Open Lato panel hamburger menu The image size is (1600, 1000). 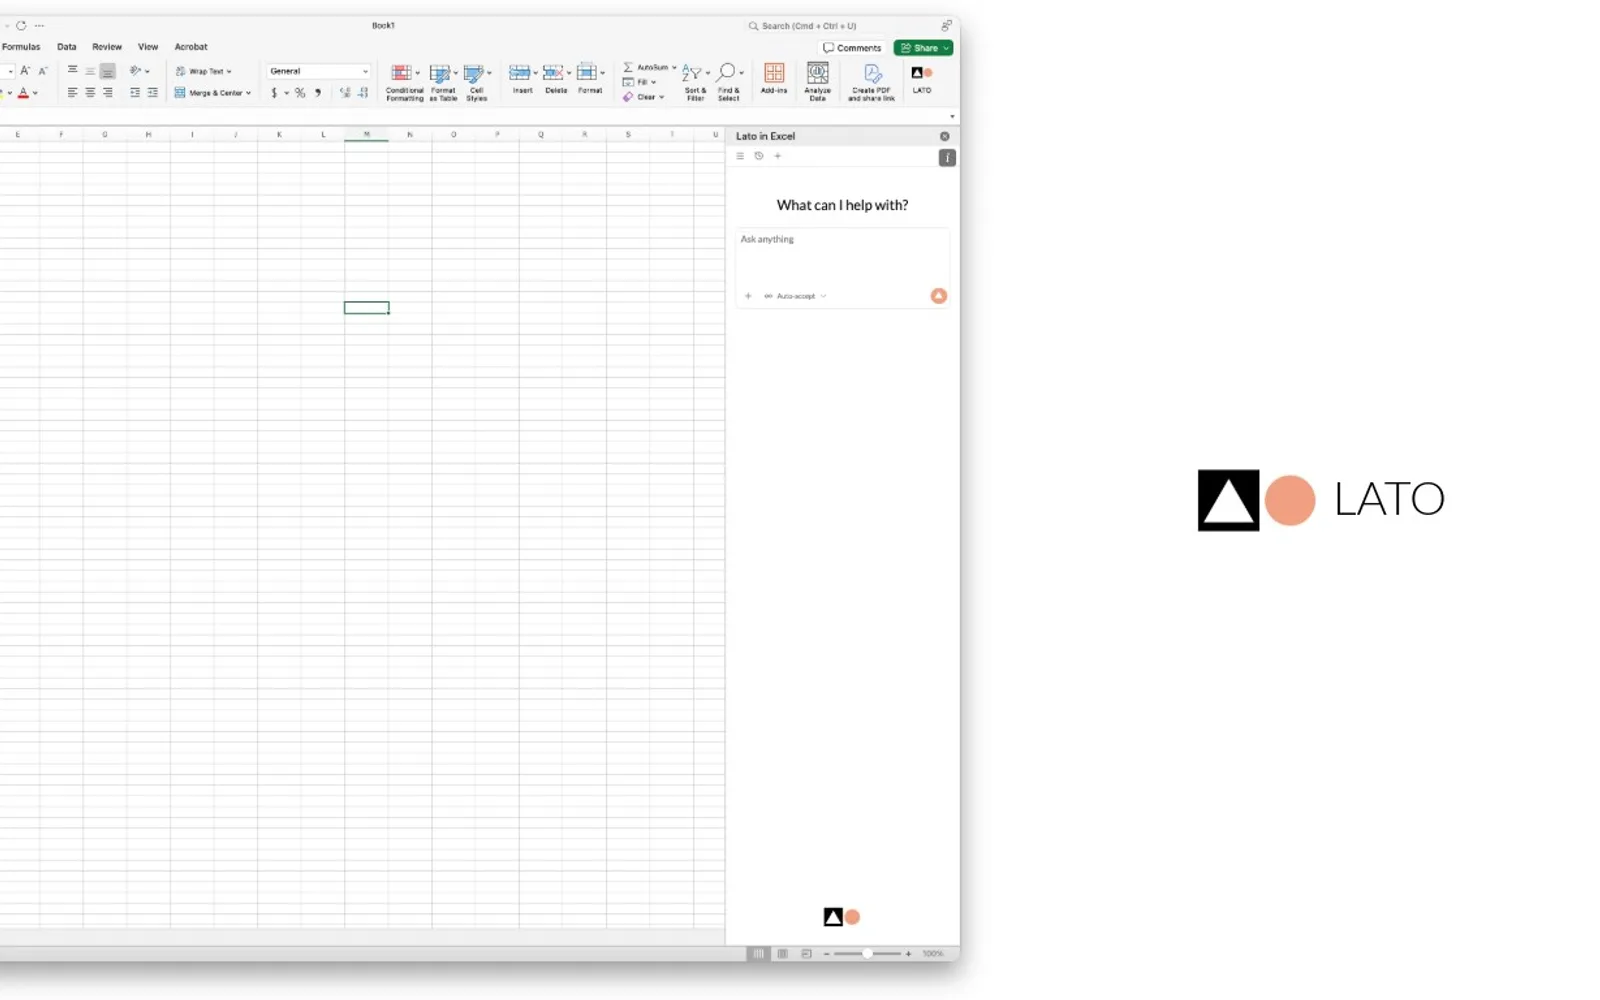click(x=740, y=156)
